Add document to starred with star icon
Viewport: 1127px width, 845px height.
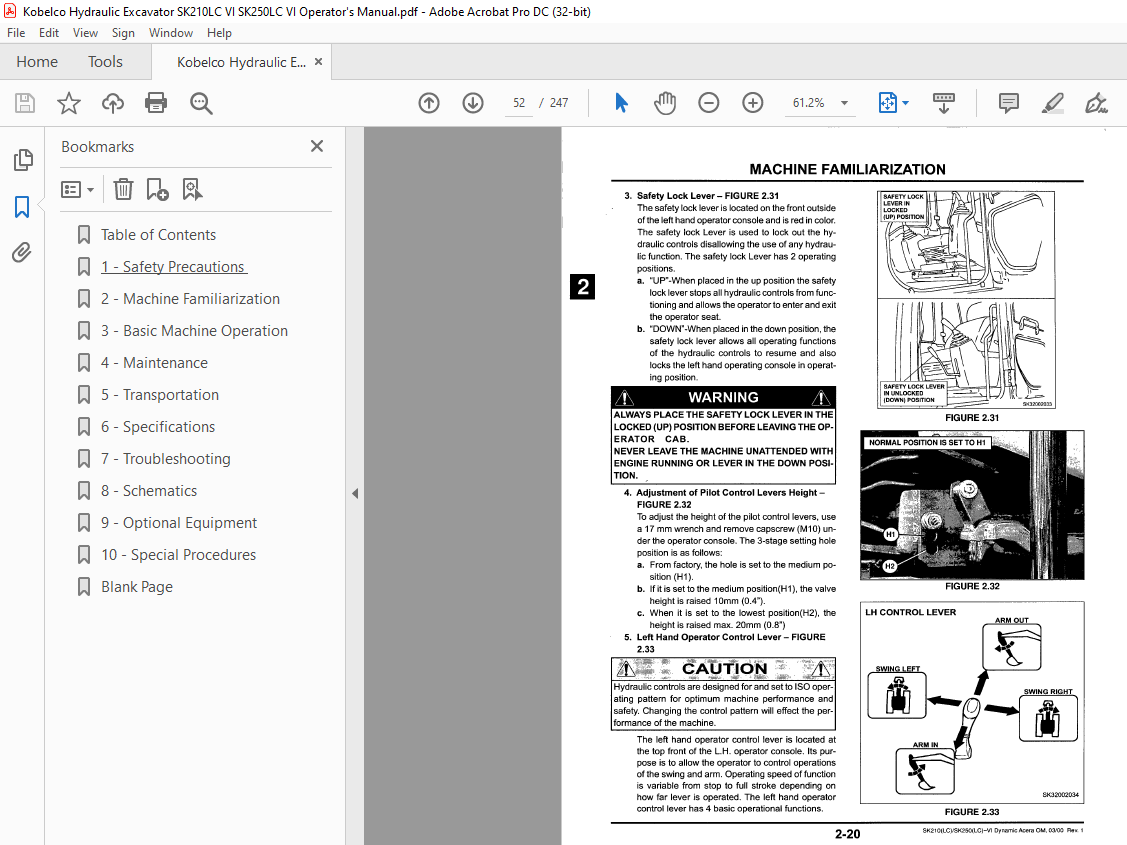click(69, 103)
